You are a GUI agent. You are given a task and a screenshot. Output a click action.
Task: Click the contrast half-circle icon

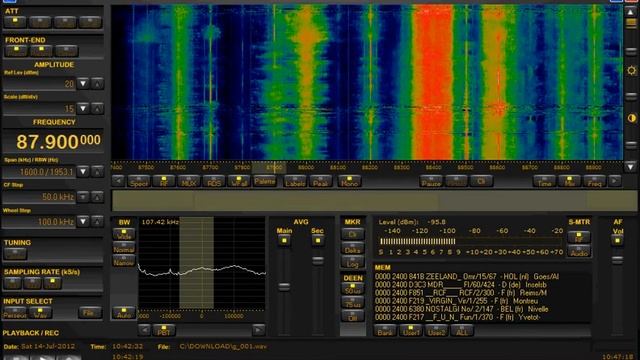pyautogui.click(x=631, y=118)
